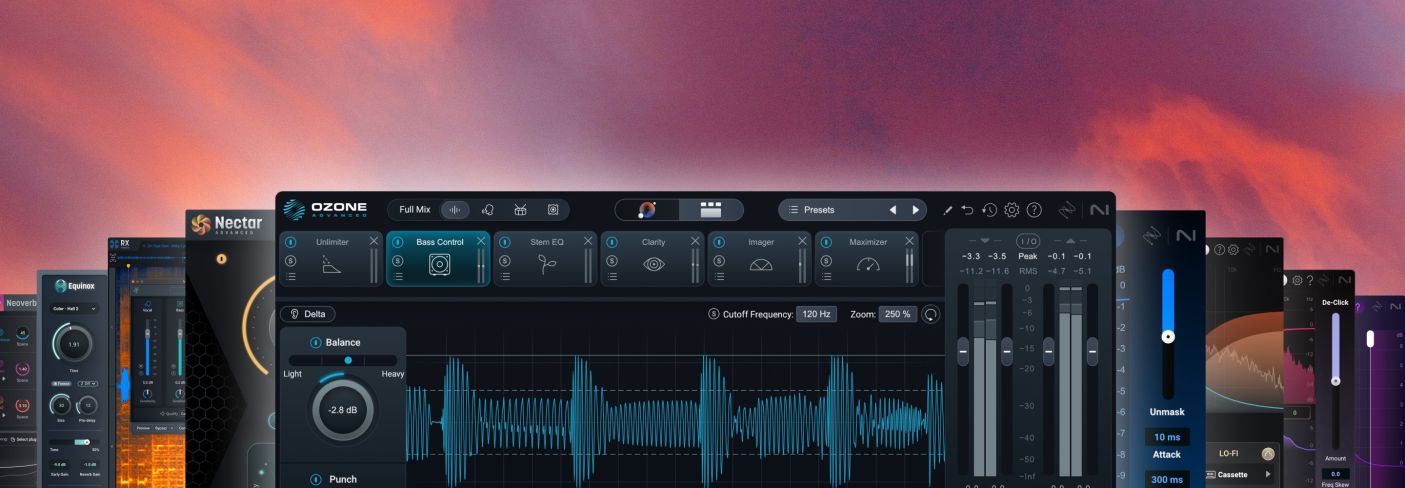Toggle the Balance power button

point(316,342)
